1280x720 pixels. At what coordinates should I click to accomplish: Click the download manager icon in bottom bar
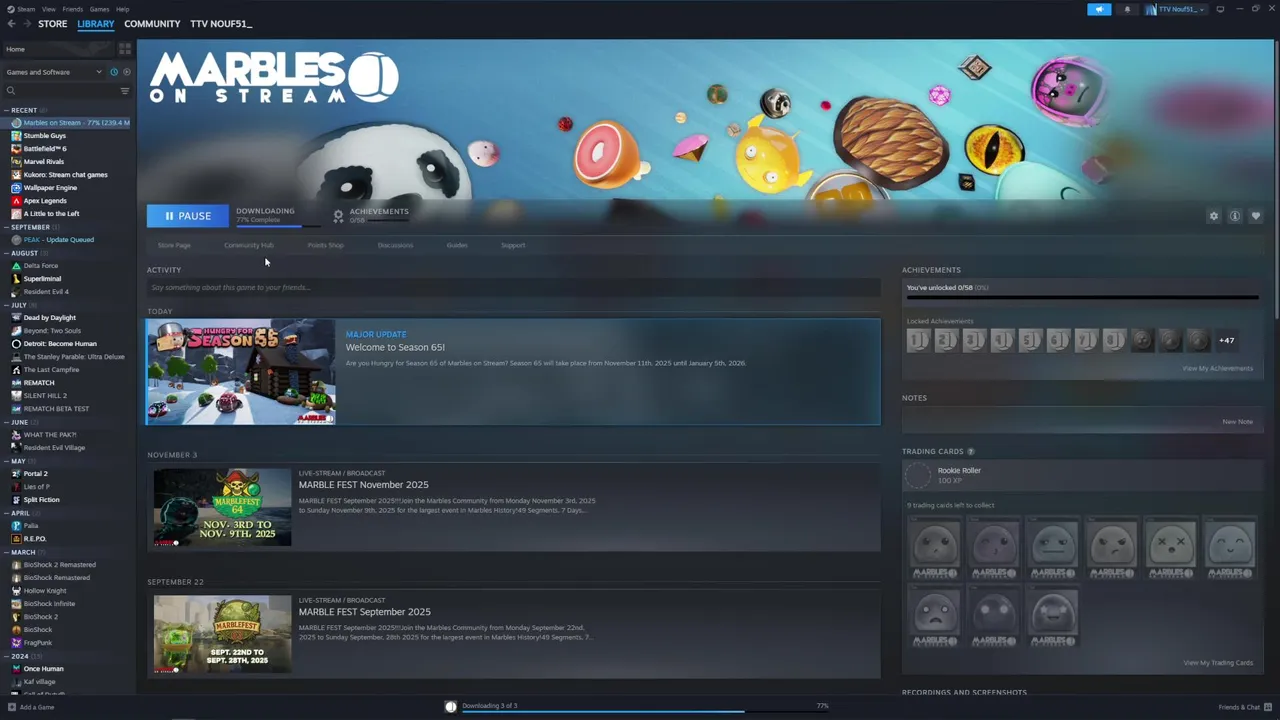pyautogui.click(x=451, y=706)
